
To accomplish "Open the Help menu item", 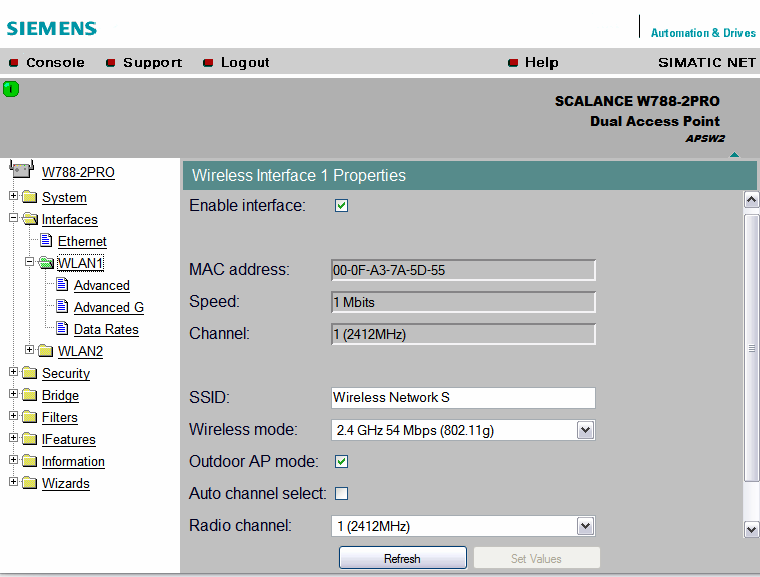I will point(541,63).
